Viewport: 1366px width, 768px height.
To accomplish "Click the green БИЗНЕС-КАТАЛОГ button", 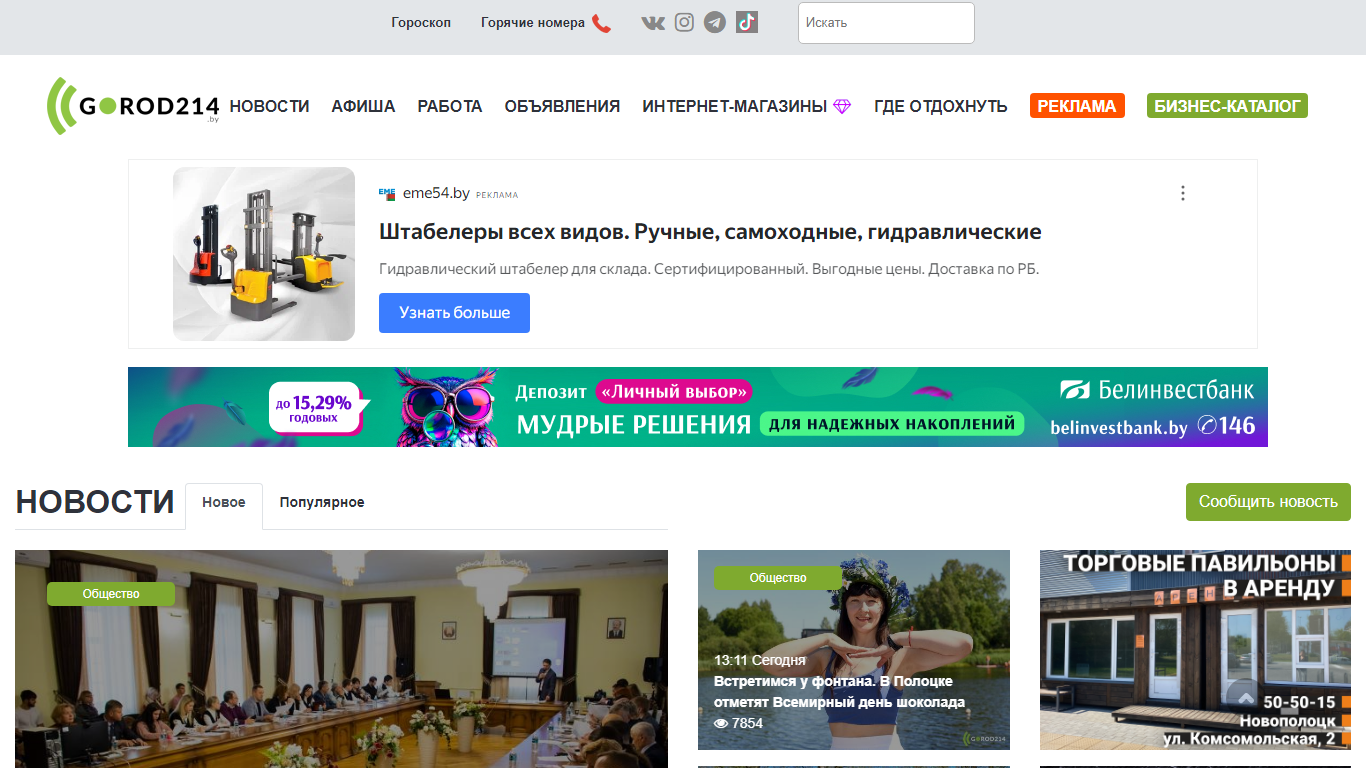I will (1227, 106).
